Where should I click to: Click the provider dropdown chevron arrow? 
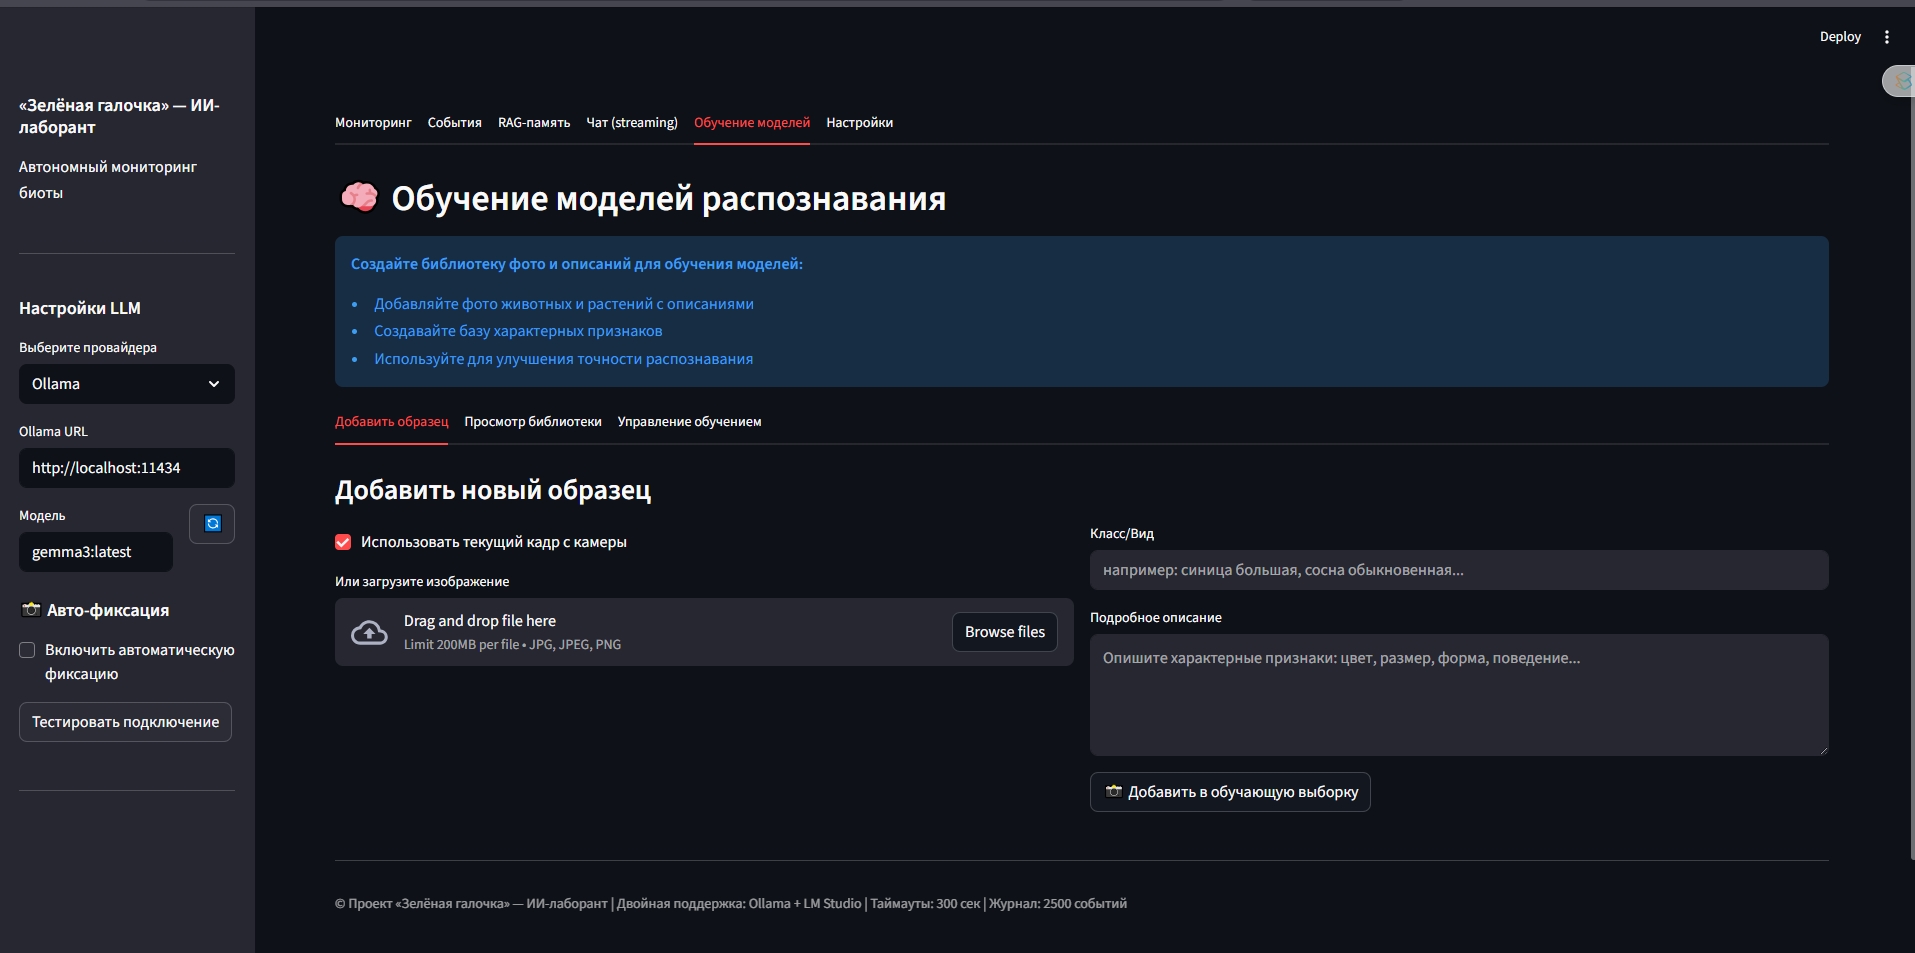(x=213, y=384)
